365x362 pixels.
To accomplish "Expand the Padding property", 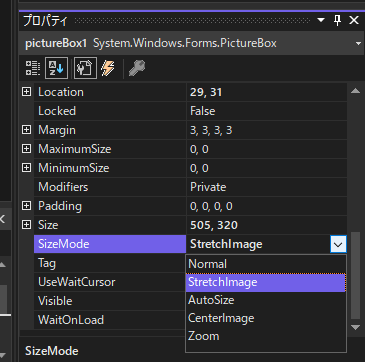I will [x=26, y=206].
